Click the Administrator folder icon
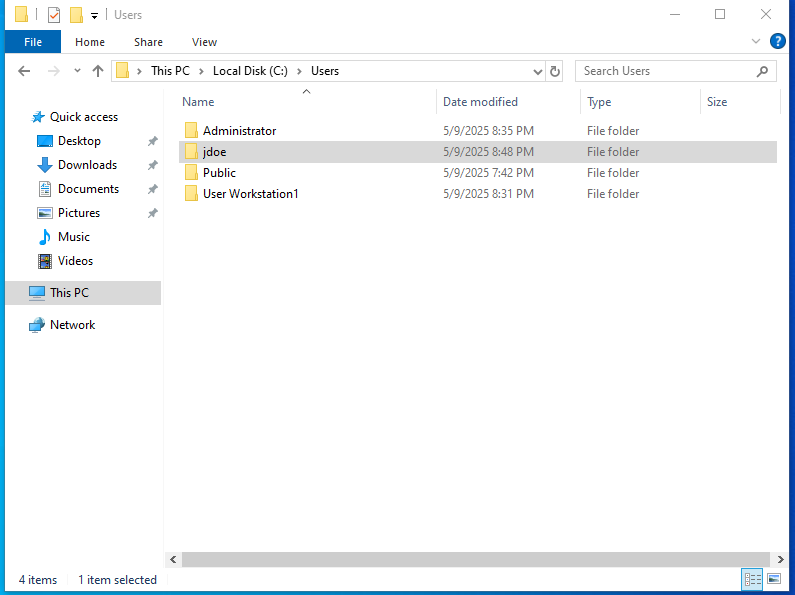Viewport: 795px width, 595px height. [191, 131]
